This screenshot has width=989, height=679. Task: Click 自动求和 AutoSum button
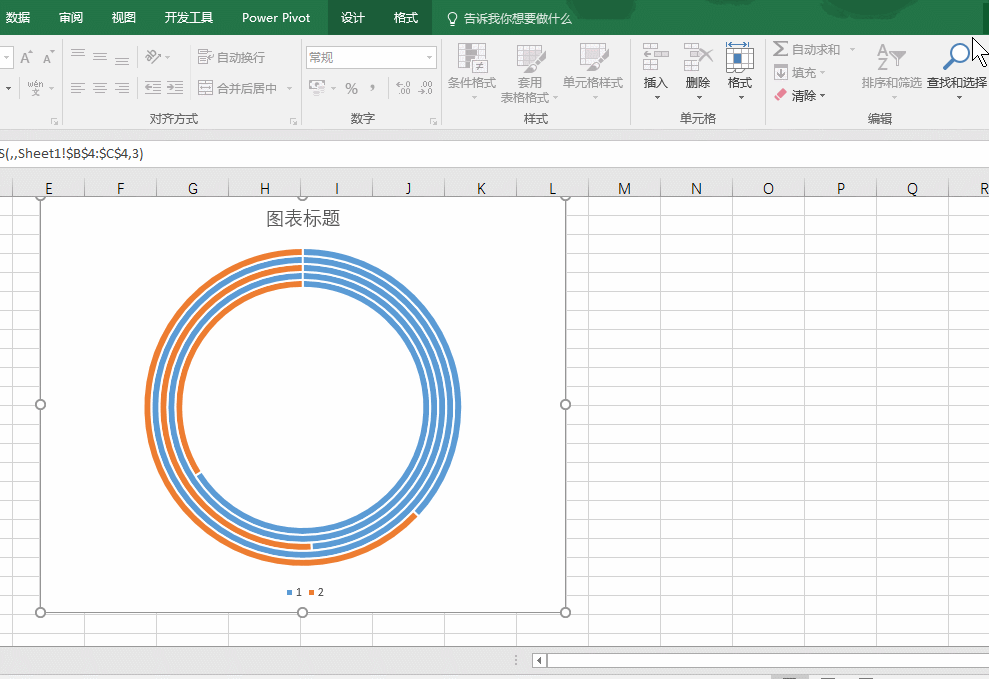pyautogui.click(x=807, y=49)
